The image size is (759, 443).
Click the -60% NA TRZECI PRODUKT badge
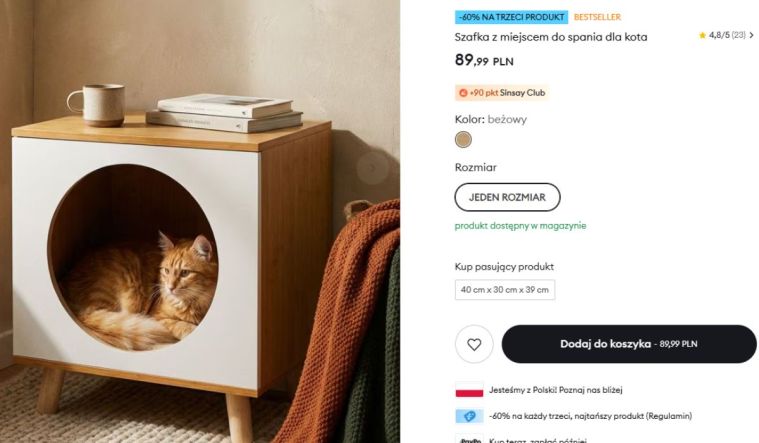pyautogui.click(x=511, y=17)
